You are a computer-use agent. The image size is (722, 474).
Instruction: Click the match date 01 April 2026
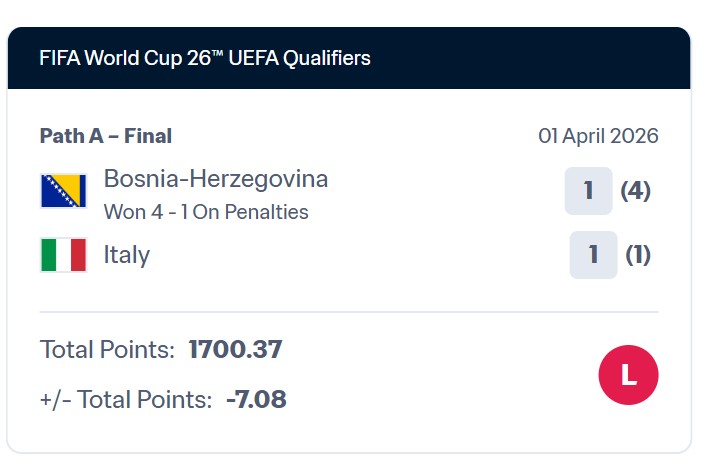coord(598,136)
